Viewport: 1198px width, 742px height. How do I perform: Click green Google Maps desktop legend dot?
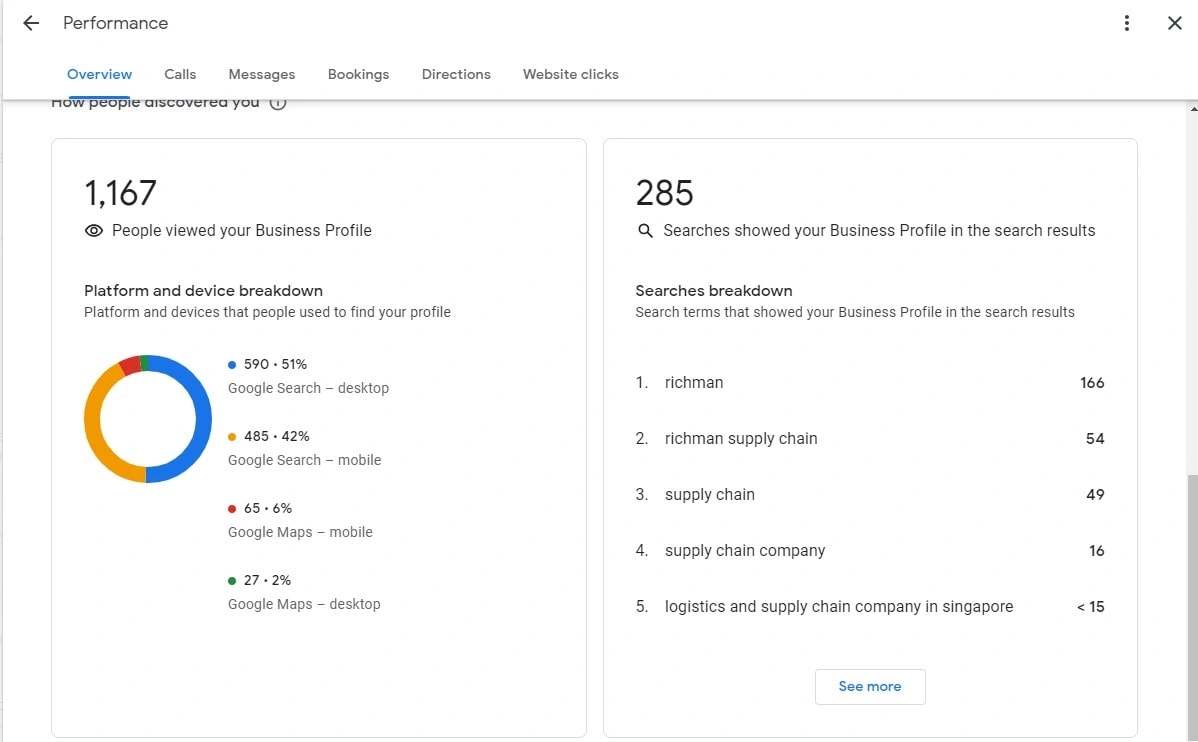click(232, 581)
